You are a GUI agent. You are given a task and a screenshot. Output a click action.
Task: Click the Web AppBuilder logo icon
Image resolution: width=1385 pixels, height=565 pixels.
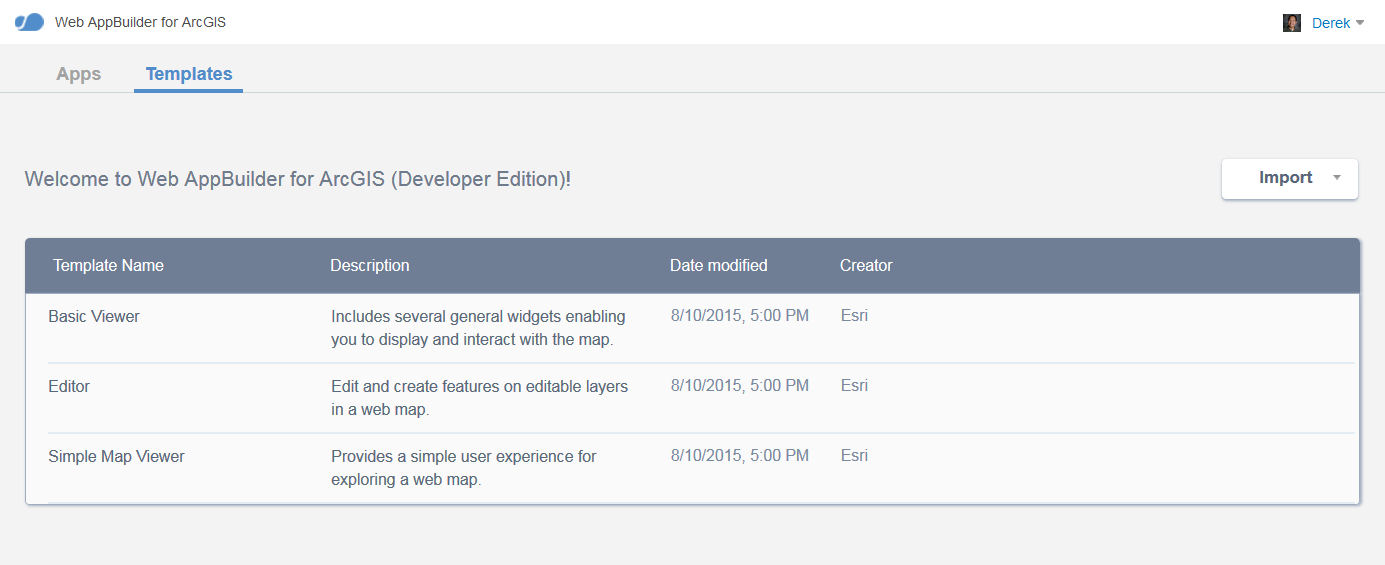[x=29, y=22]
